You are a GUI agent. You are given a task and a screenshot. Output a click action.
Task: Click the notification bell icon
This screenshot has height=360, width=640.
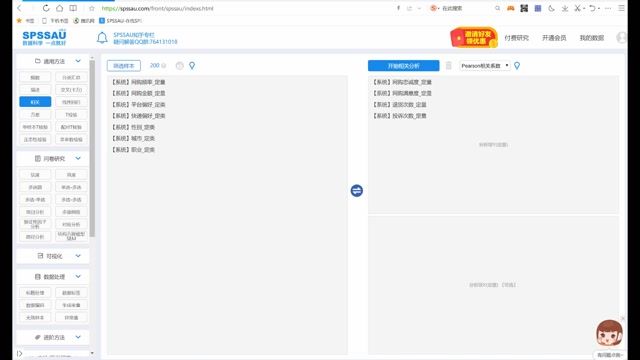[x=102, y=38]
